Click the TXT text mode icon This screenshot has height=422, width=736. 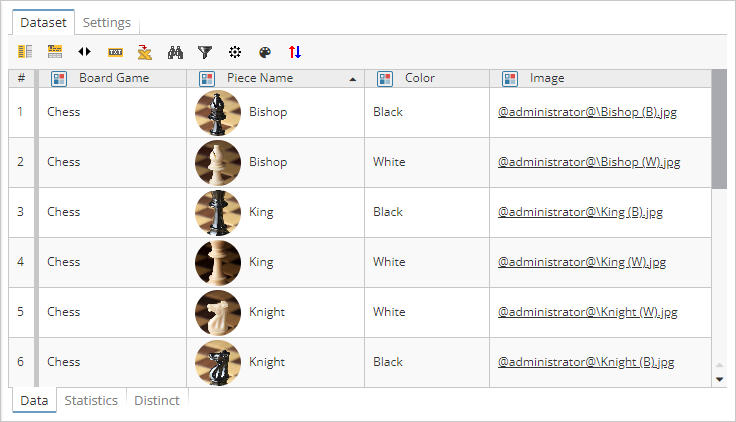[x=115, y=52]
